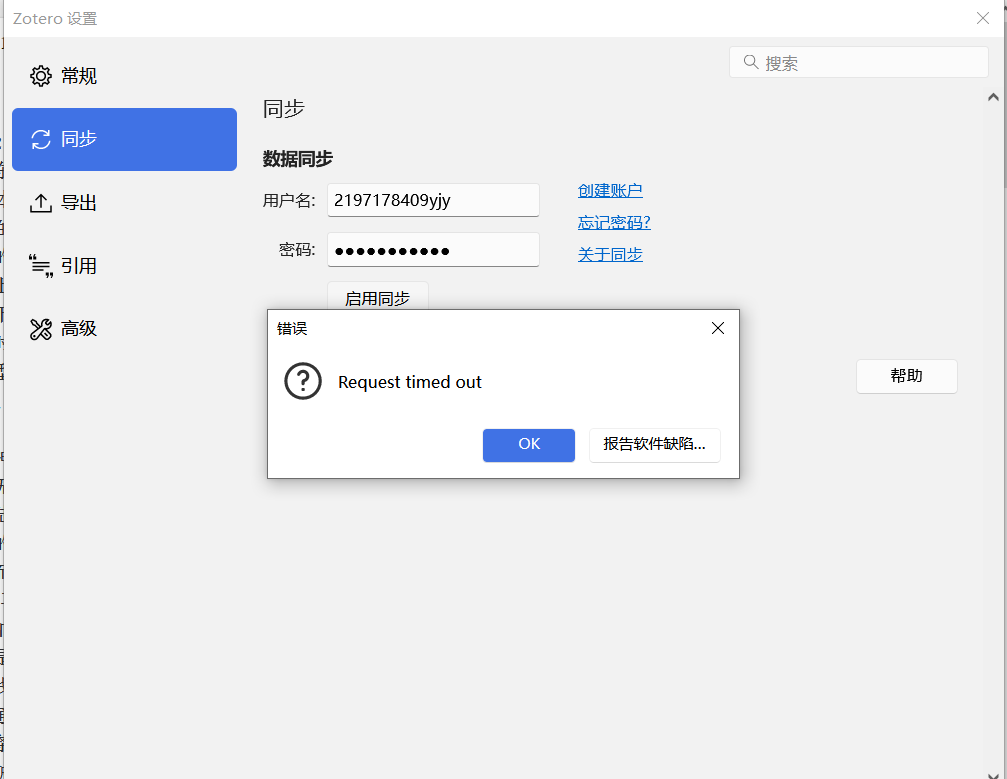Click the sync arrows icon in sidebar

pos(40,139)
